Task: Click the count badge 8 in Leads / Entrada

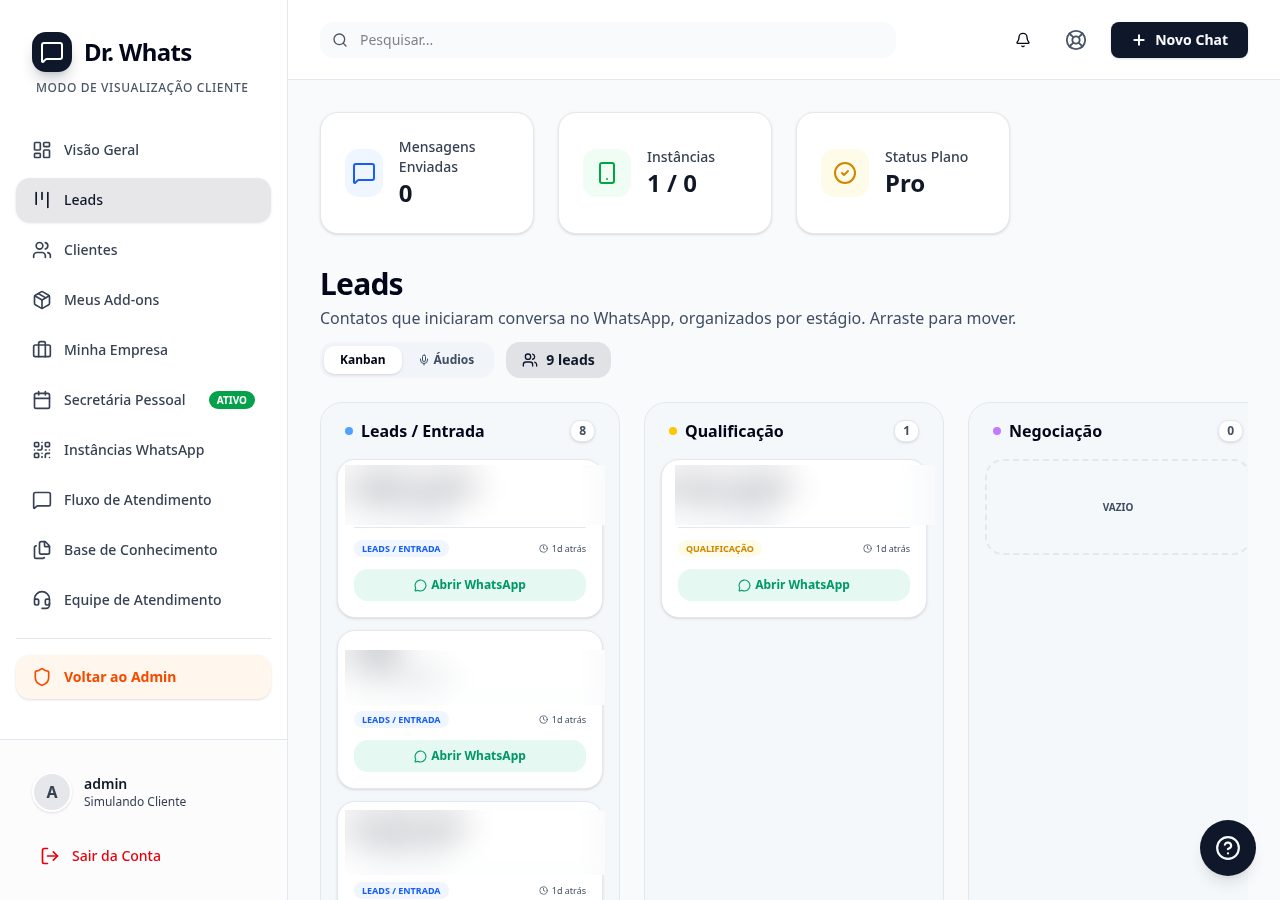Action: (x=582, y=431)
